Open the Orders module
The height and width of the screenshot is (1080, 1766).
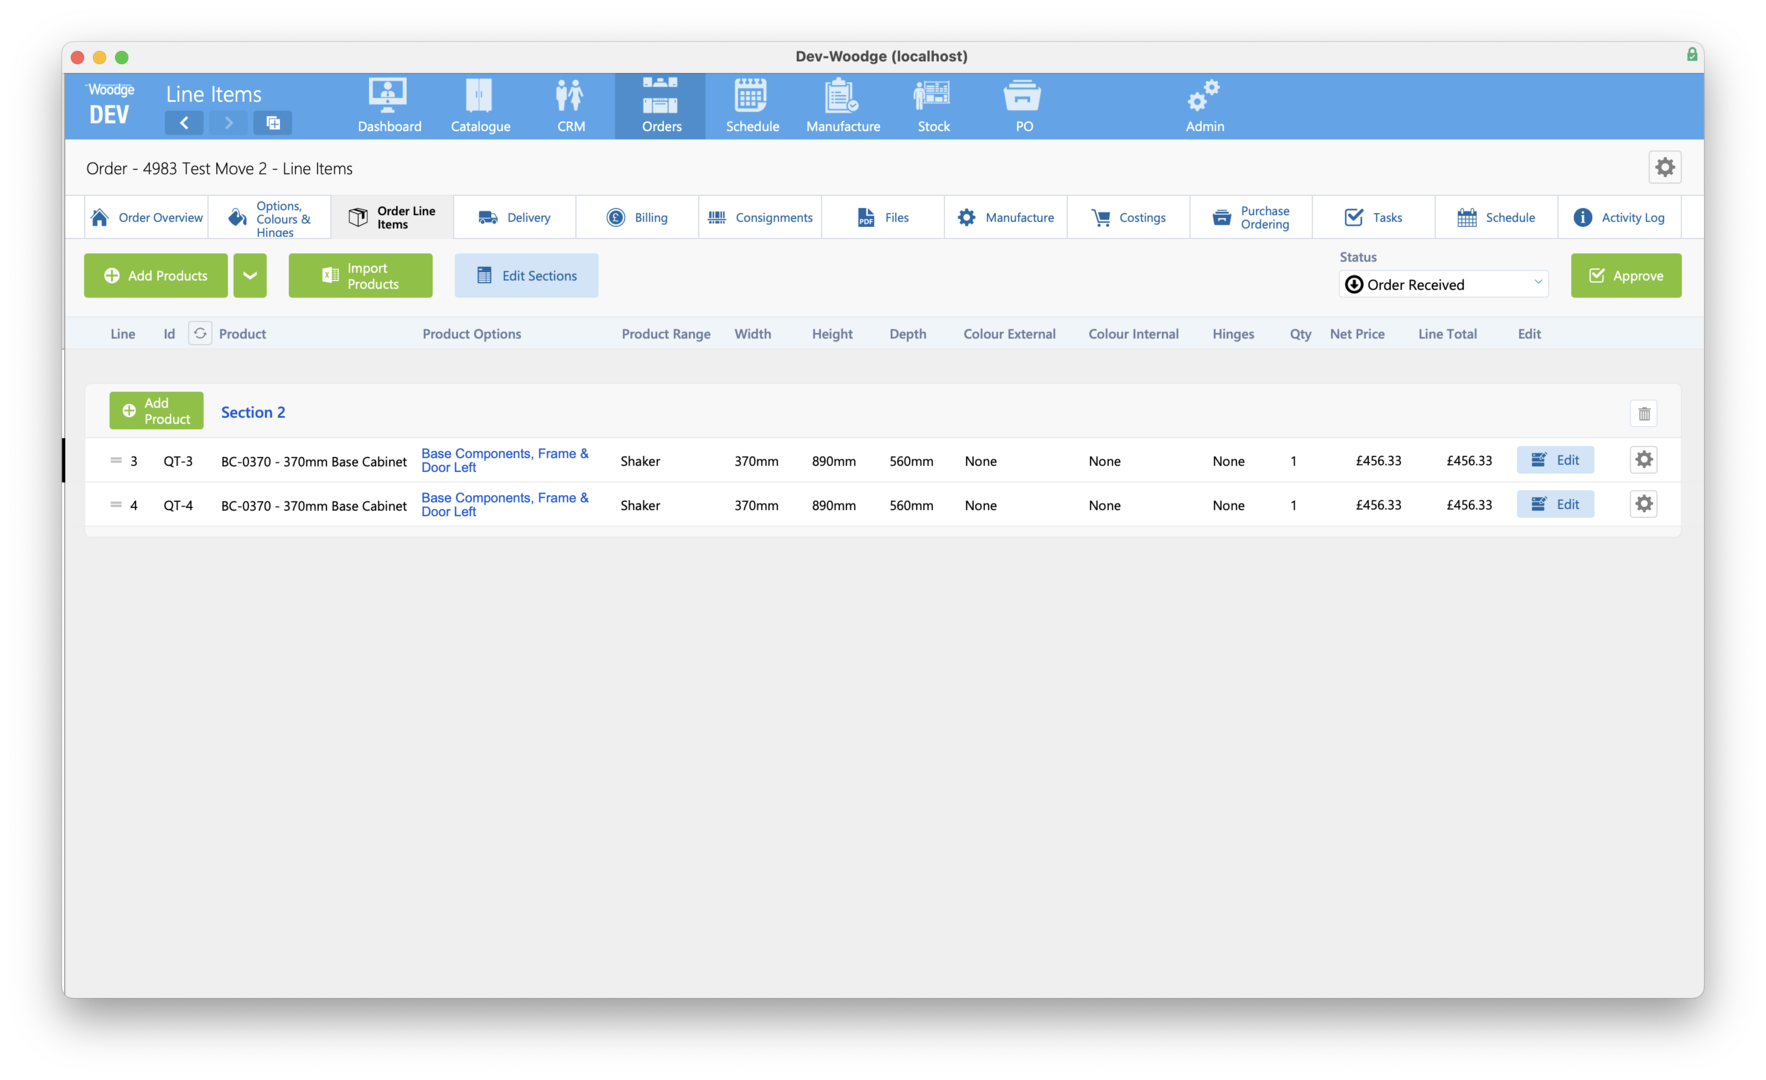[661, 106]
